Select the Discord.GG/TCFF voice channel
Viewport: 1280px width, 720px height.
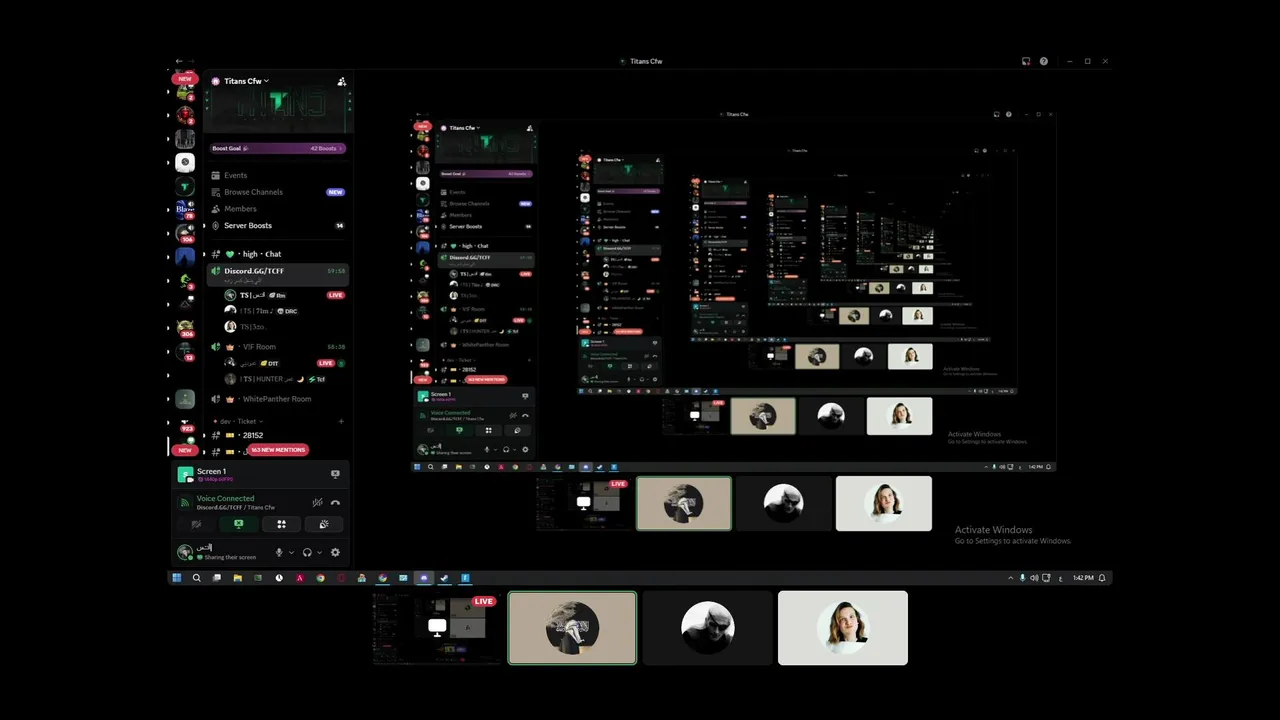[277, 274]
